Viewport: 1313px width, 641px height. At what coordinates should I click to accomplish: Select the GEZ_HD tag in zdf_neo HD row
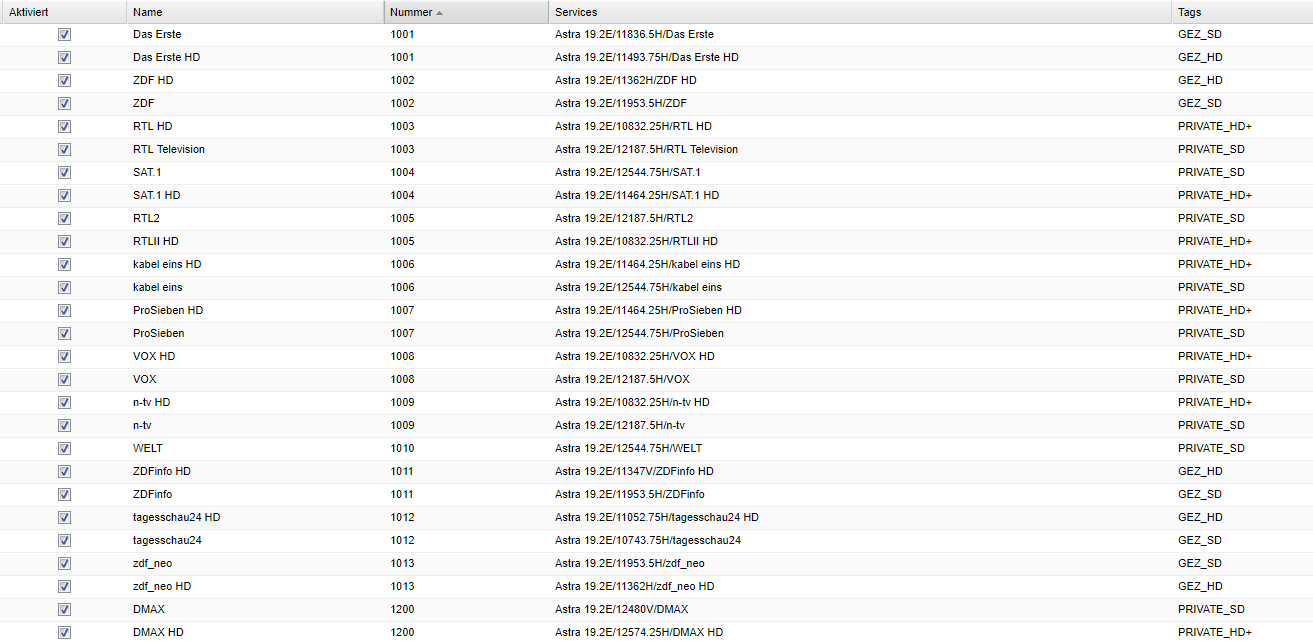point(1200,586)
